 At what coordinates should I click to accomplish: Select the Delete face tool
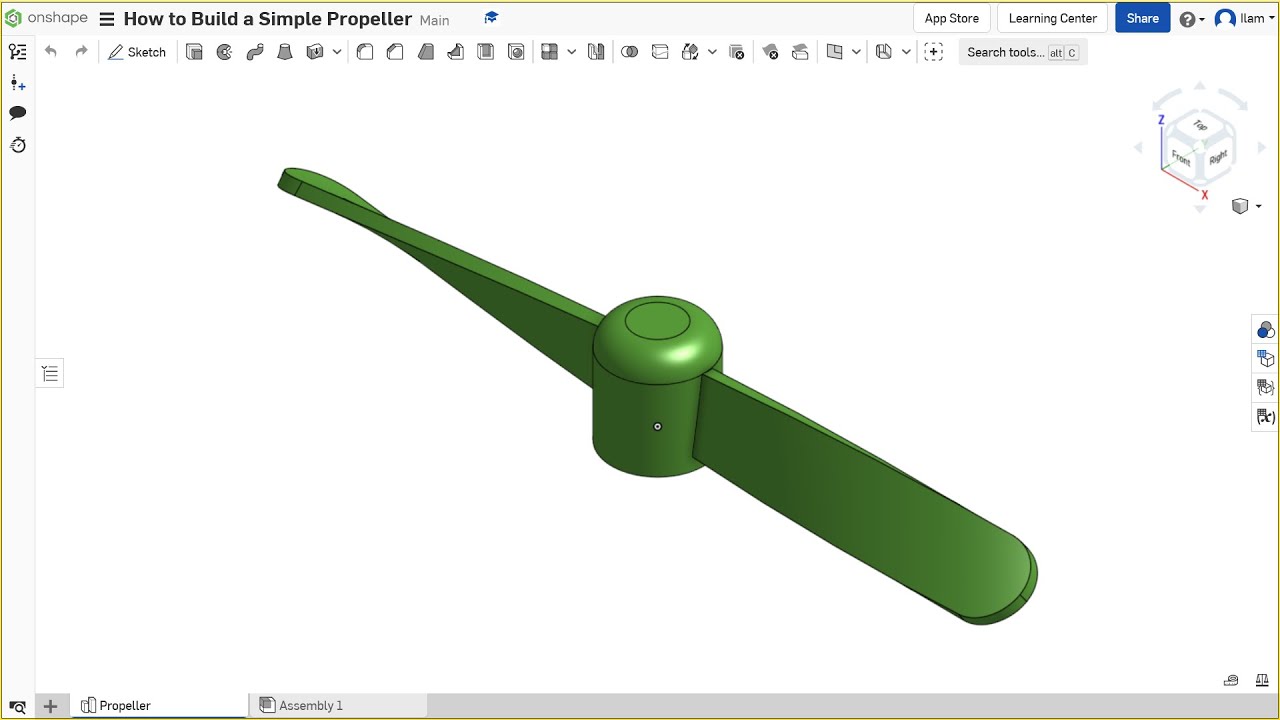(770, 52)
